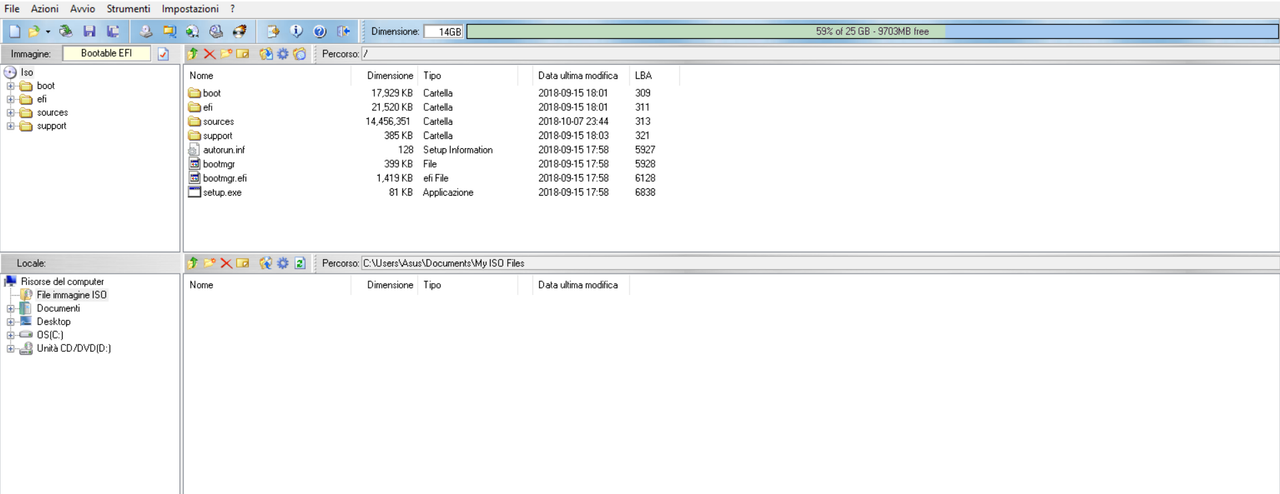Click the Add files icon in main toolbar
This screenshot has height=494, width=1280.
pyautogui.click(x=273, y=32)
